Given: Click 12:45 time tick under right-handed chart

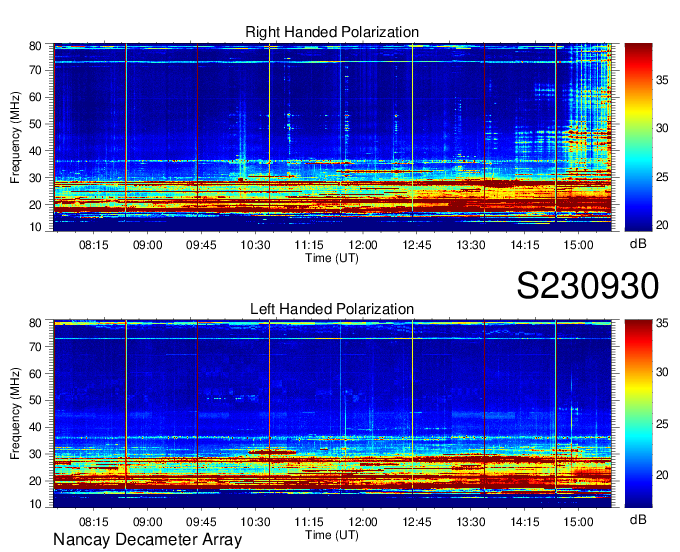Looking at the screenshot, I should (417, 245).
